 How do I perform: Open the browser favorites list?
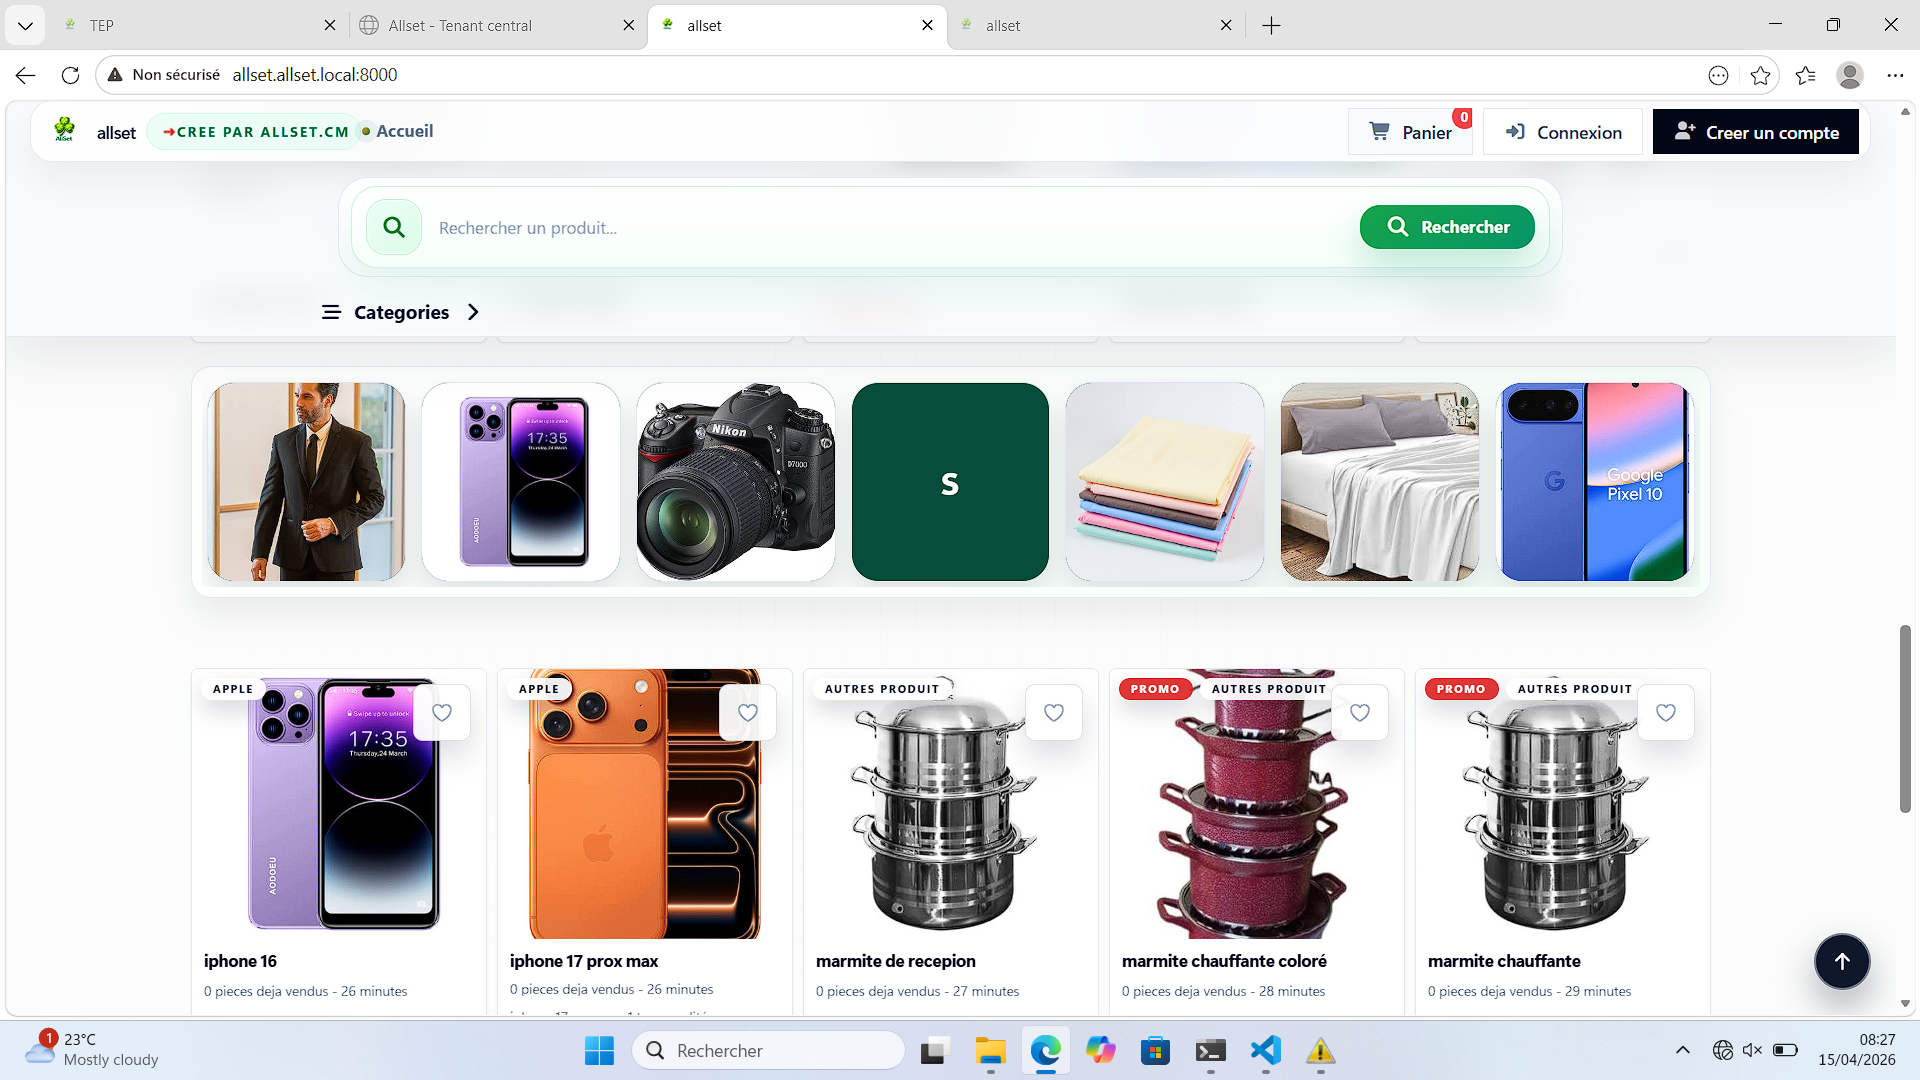click(x=1806, y=75)
